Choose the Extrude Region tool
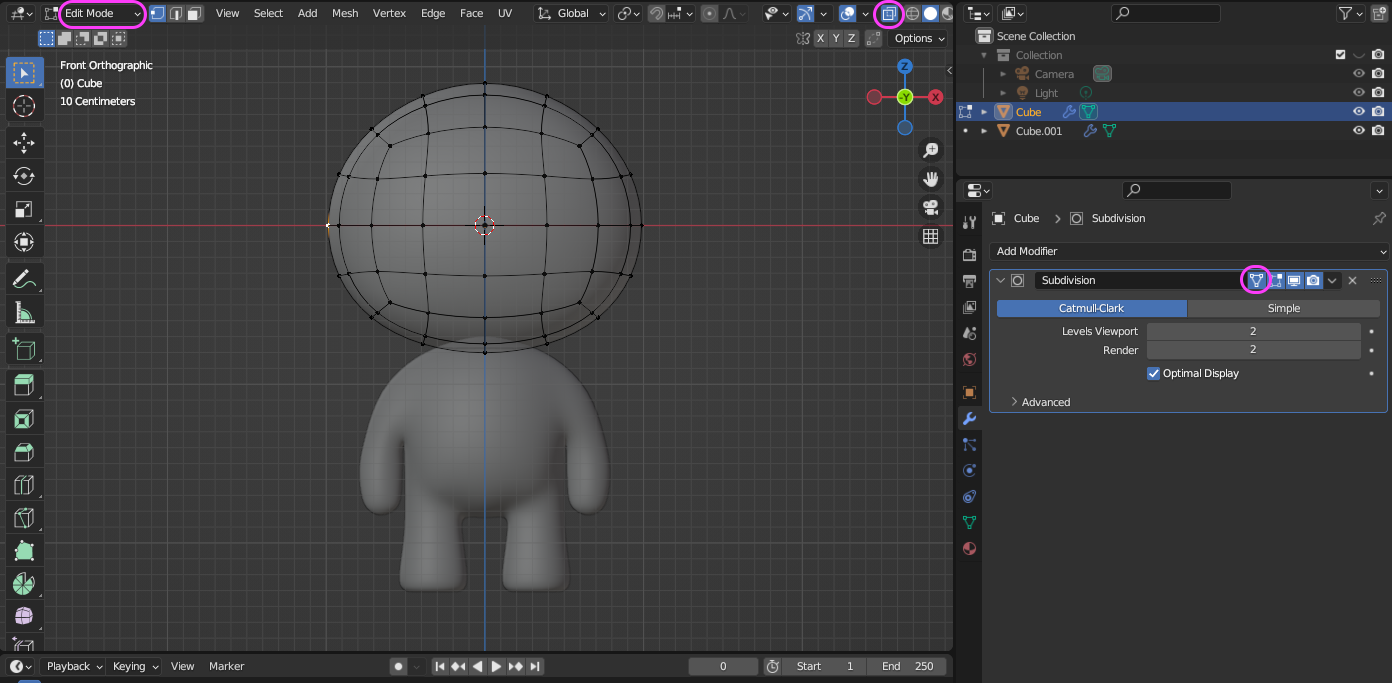The height and width of the screenshot is (683, 1392). (24, 384)
